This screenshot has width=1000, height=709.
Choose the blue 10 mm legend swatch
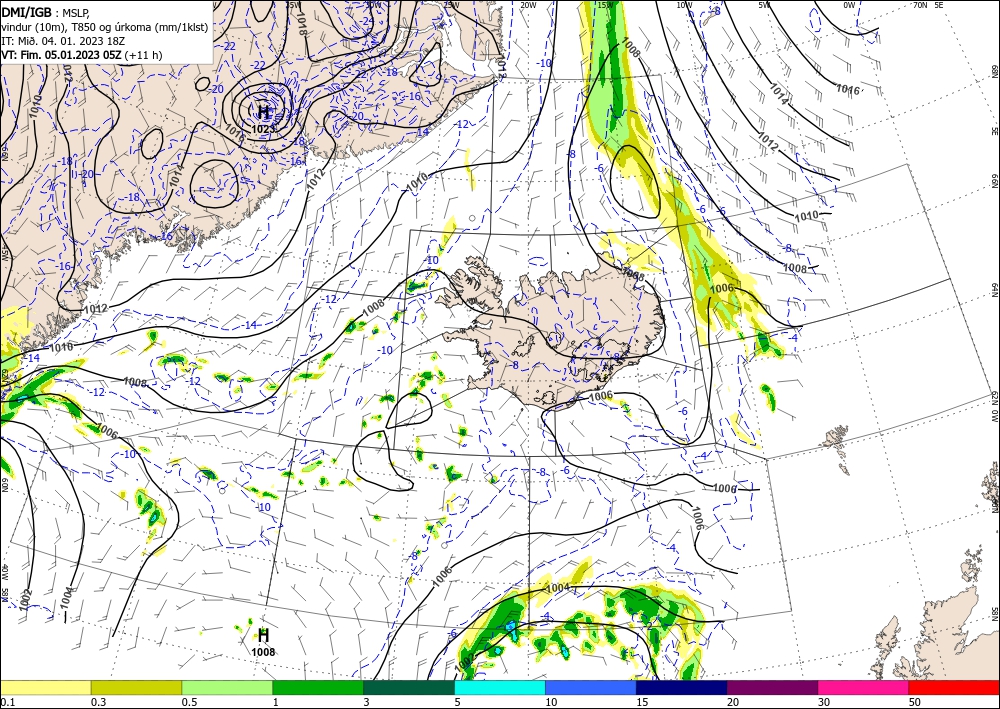click(591, 687)
